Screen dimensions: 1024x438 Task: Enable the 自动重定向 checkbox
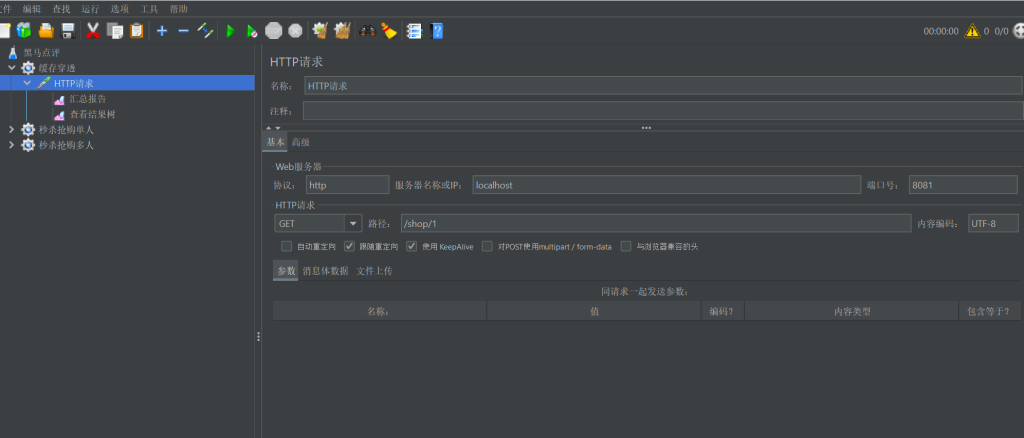coord(287,246)
